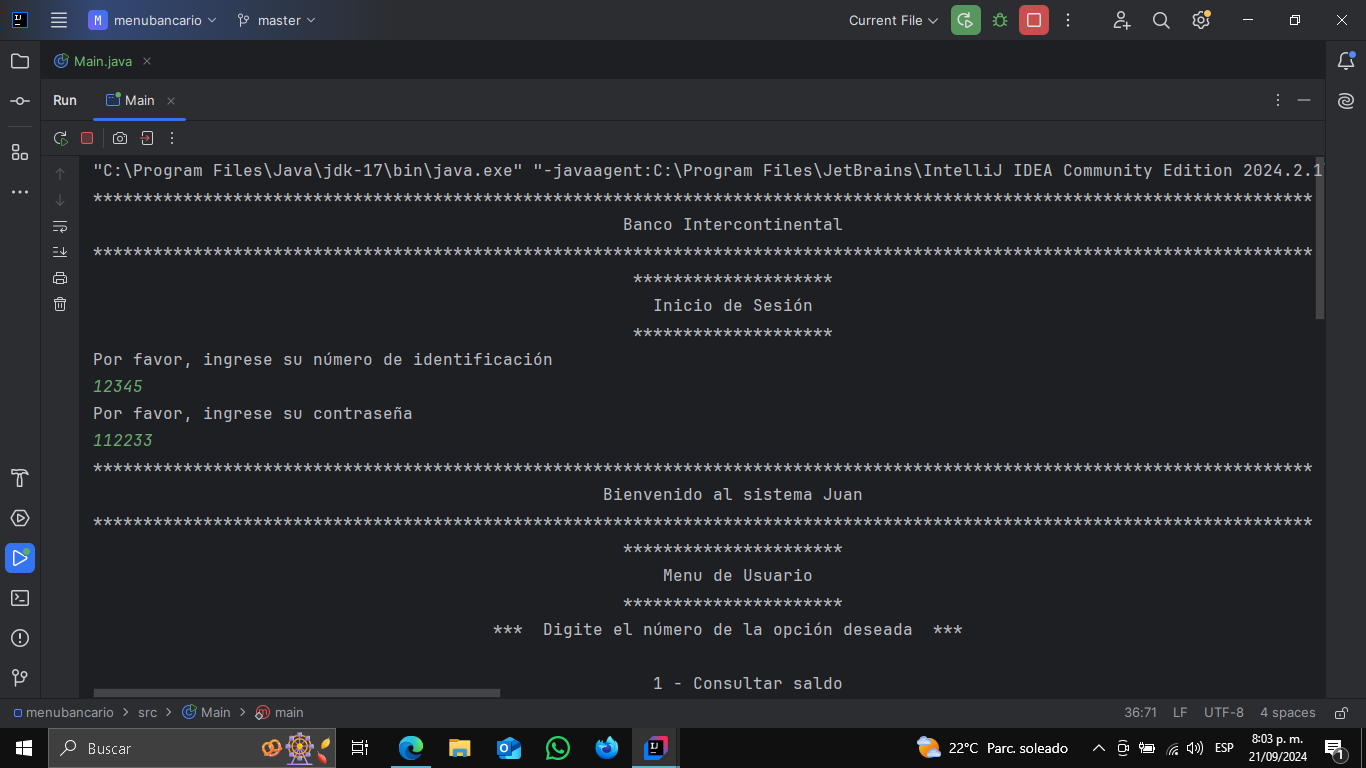Viewport: 1366px width, 768px height.
Task: Open IDE settings gear
Action: tap(1201, 20)
